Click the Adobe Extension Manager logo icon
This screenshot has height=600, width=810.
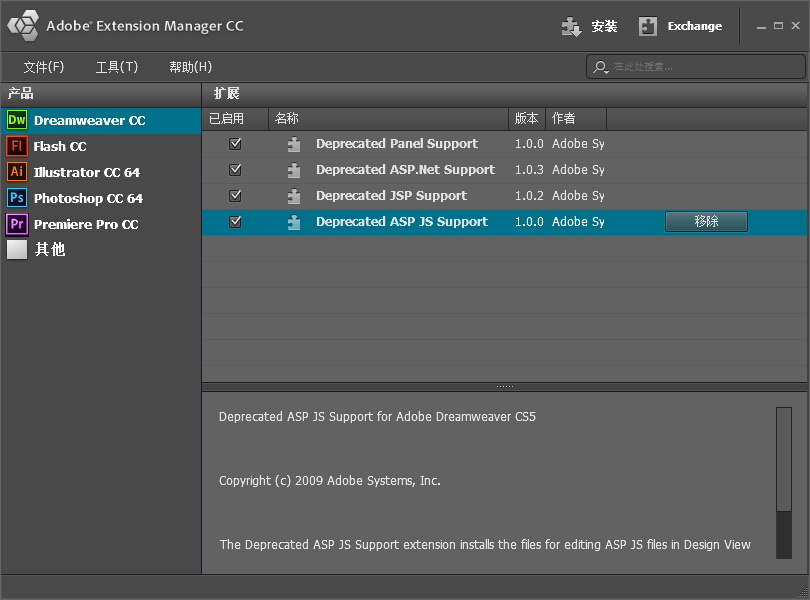tap(23, 25)
